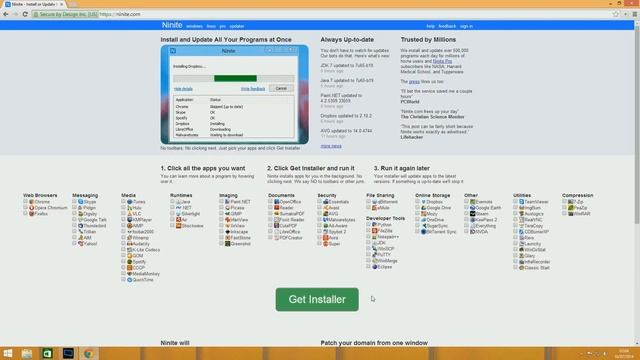Tick the Opera Chromium checkbox
640x360 pixels.
[25, 207]
